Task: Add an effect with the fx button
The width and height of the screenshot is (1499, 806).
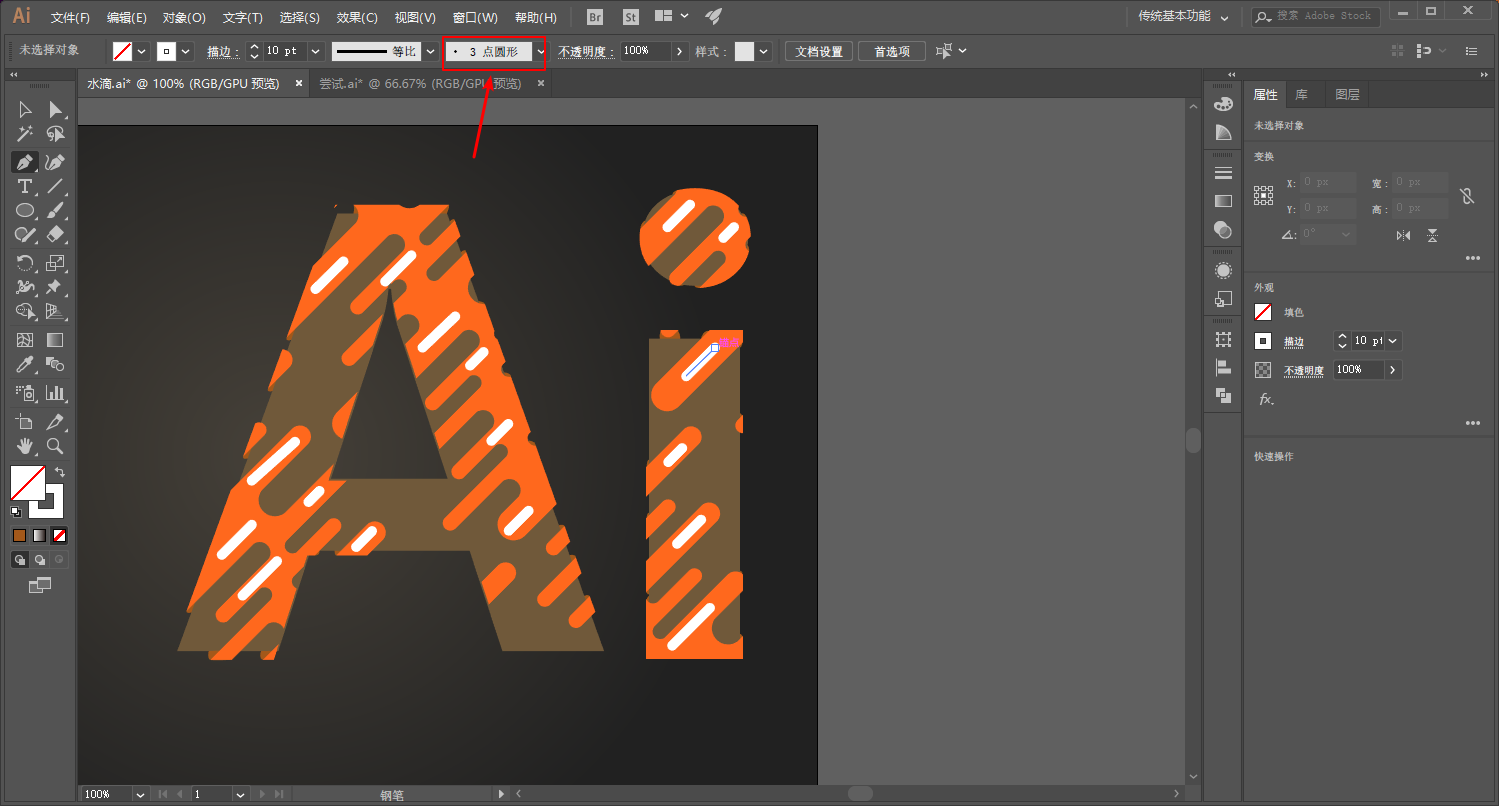Action: point(1265,399)
